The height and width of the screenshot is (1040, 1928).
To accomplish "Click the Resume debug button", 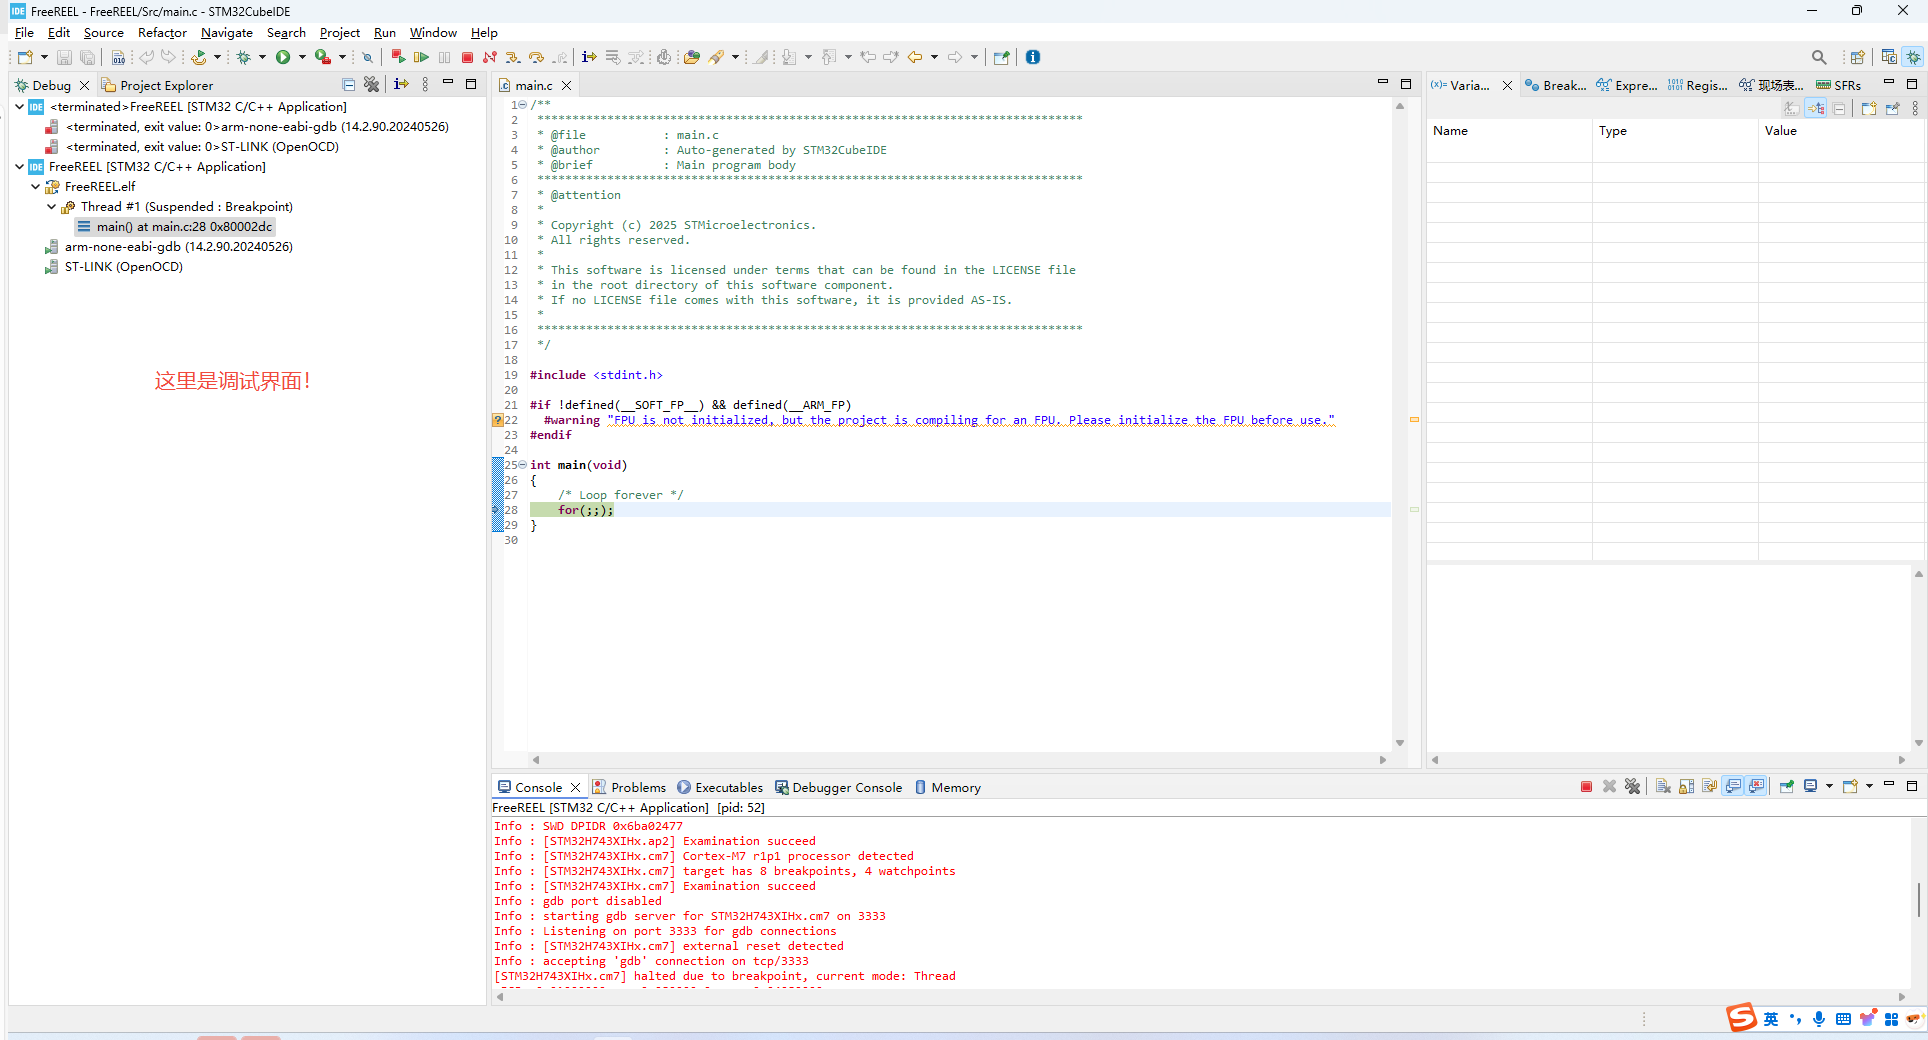I will (x=421, y=57).
